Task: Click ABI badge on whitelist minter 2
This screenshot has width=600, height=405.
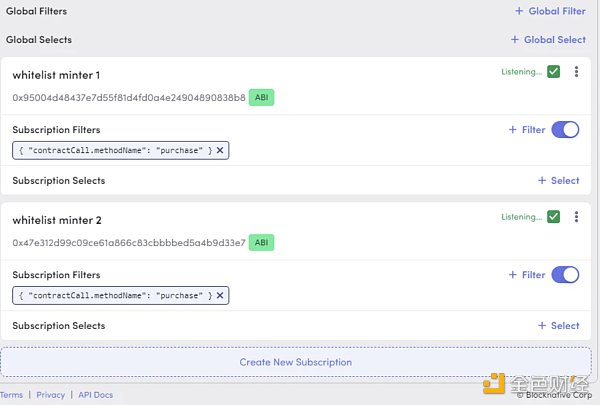Action: 261,242
